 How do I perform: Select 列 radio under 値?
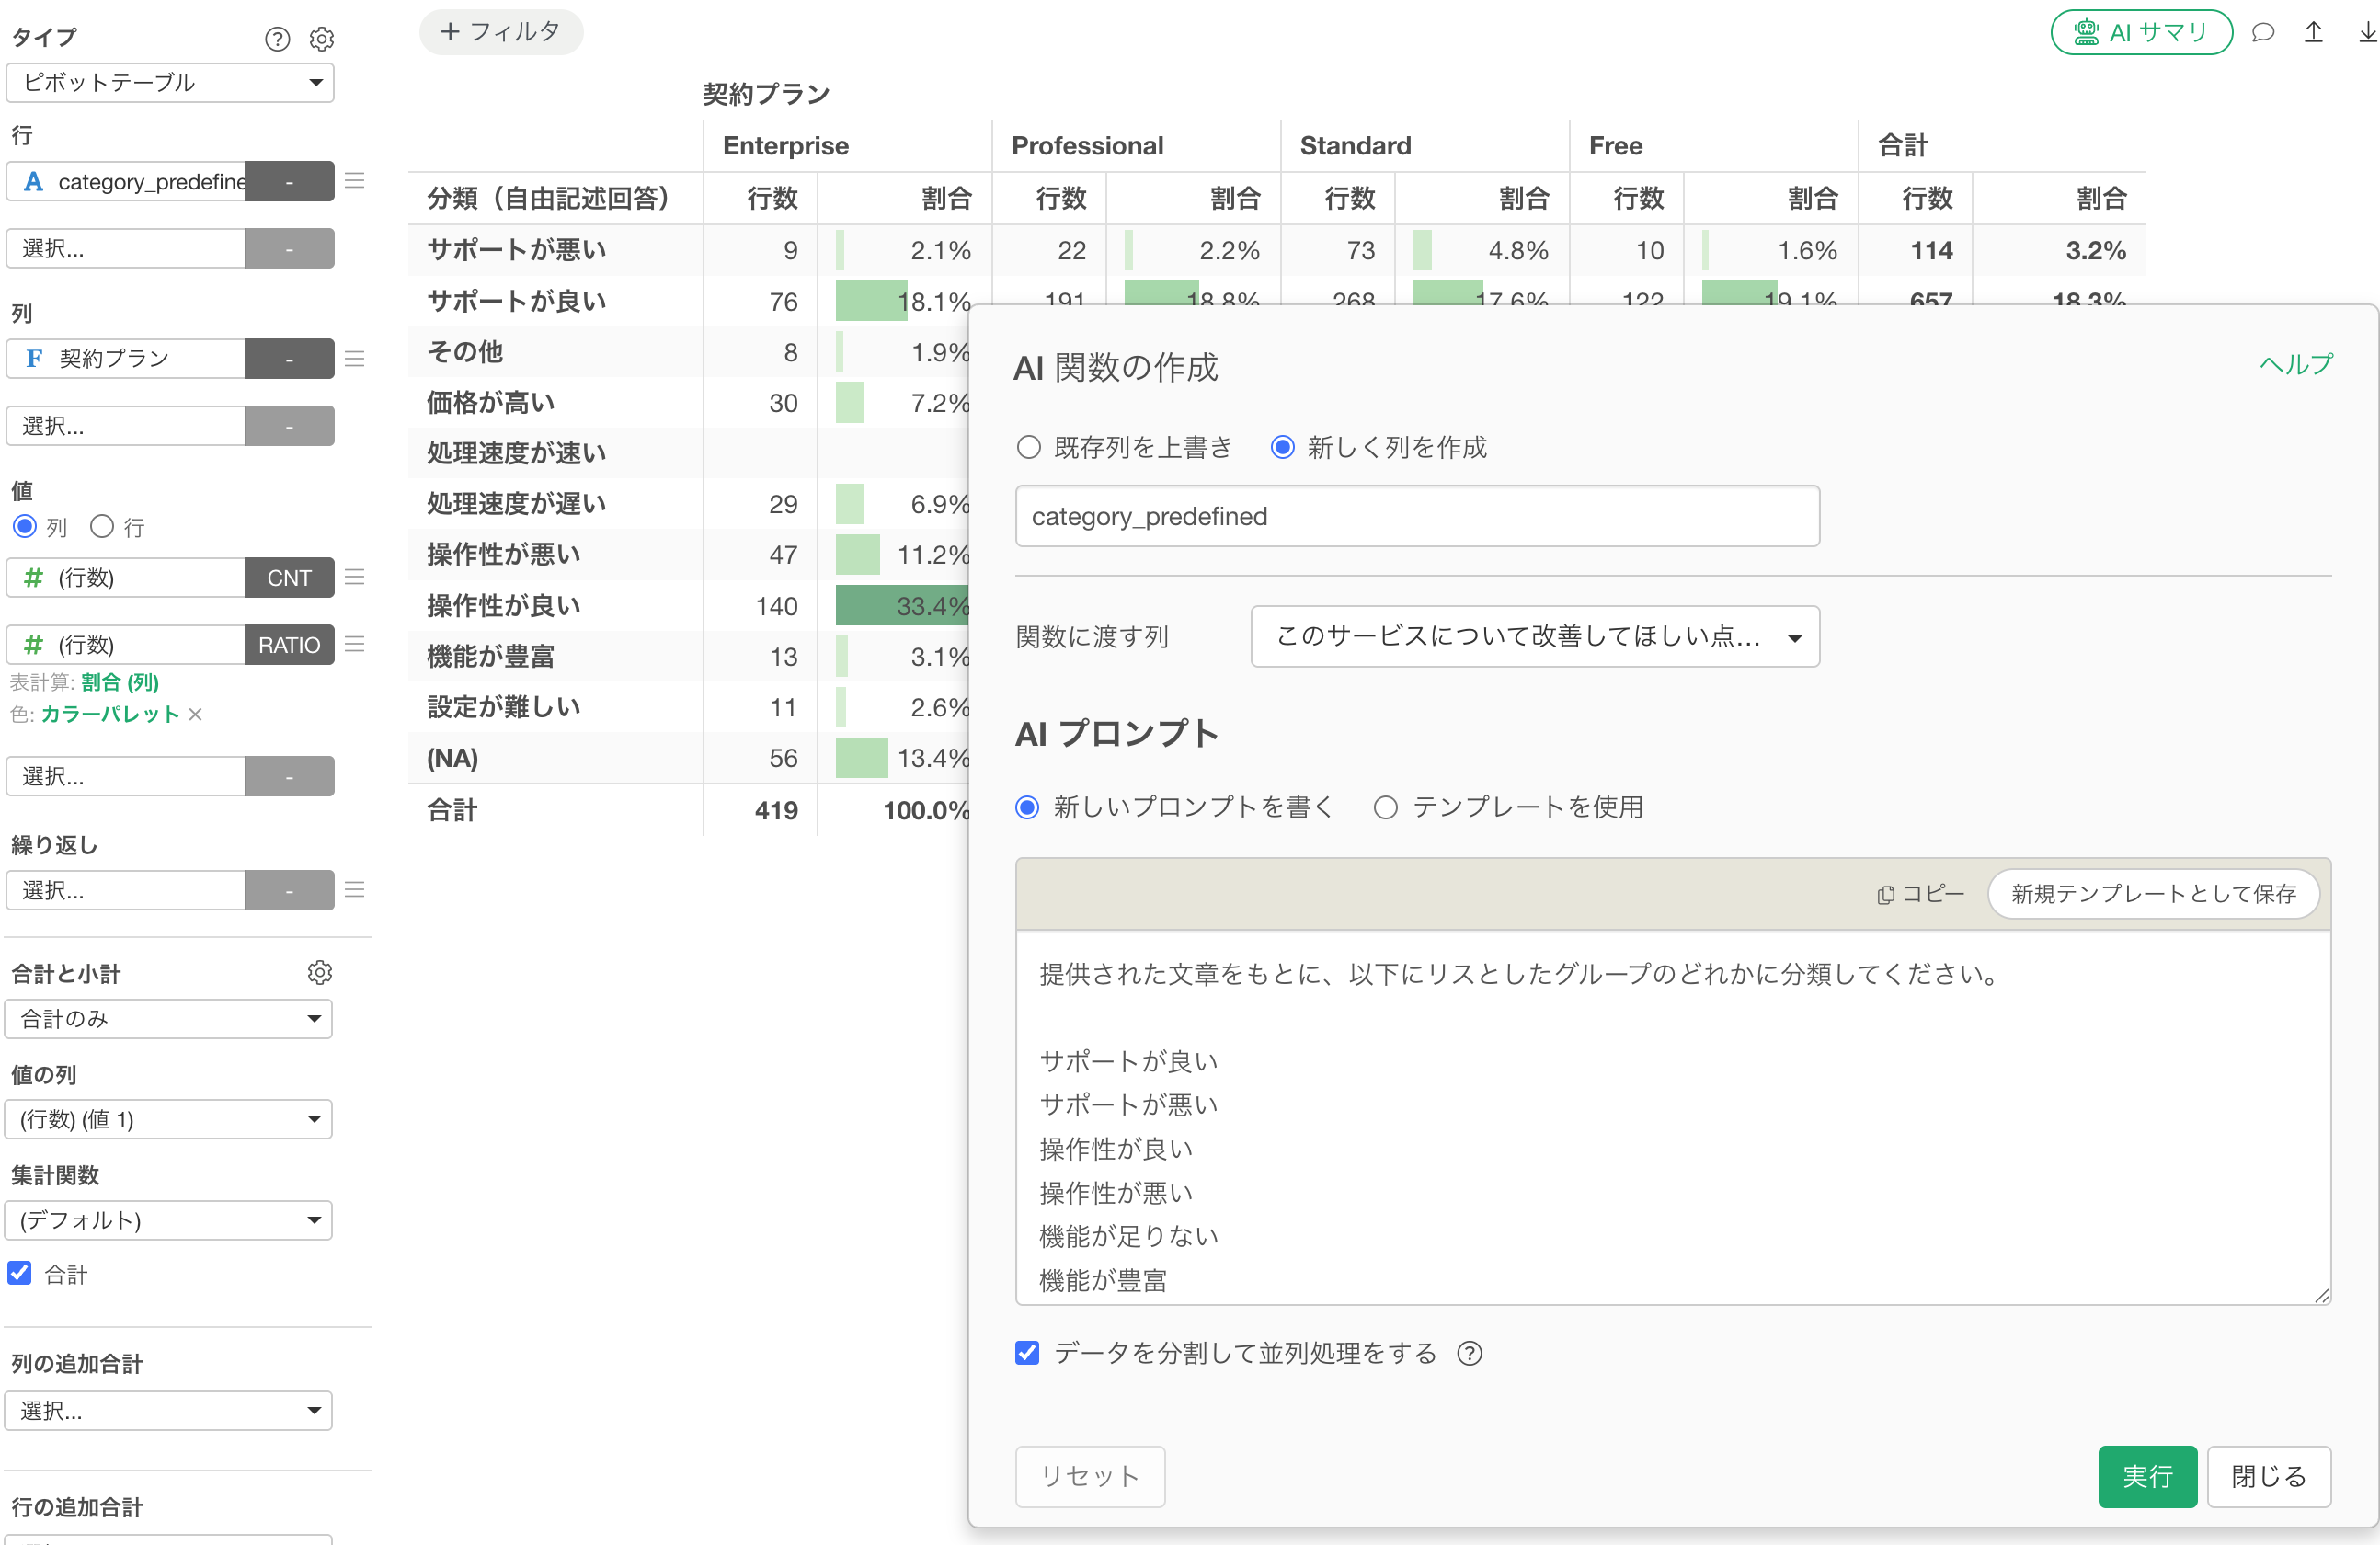[25, 527]
